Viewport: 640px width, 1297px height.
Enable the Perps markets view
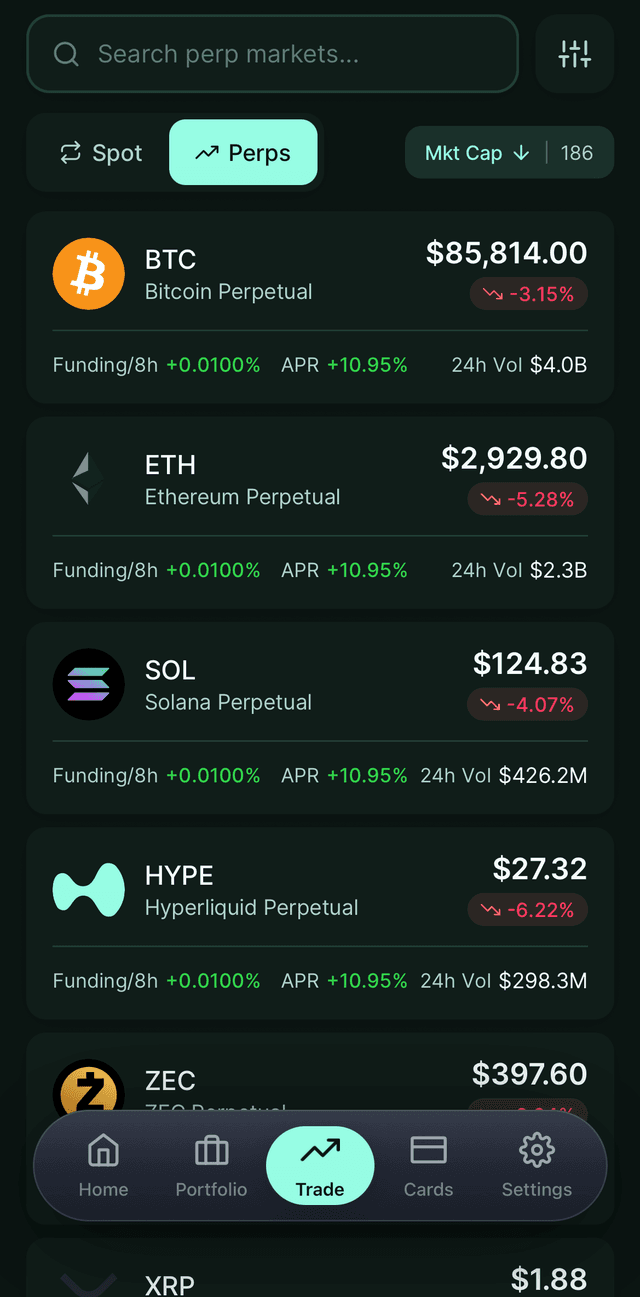243,152
